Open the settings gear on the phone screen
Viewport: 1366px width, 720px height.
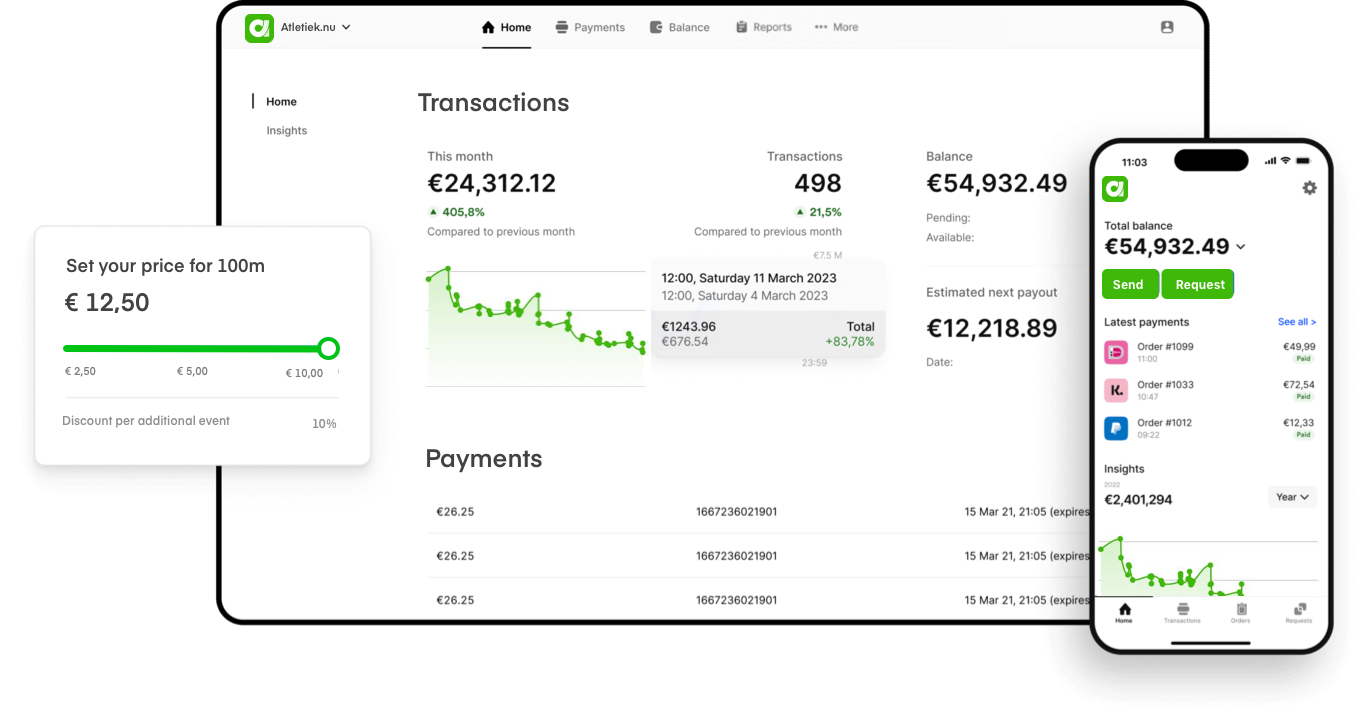click(1310, 187)
